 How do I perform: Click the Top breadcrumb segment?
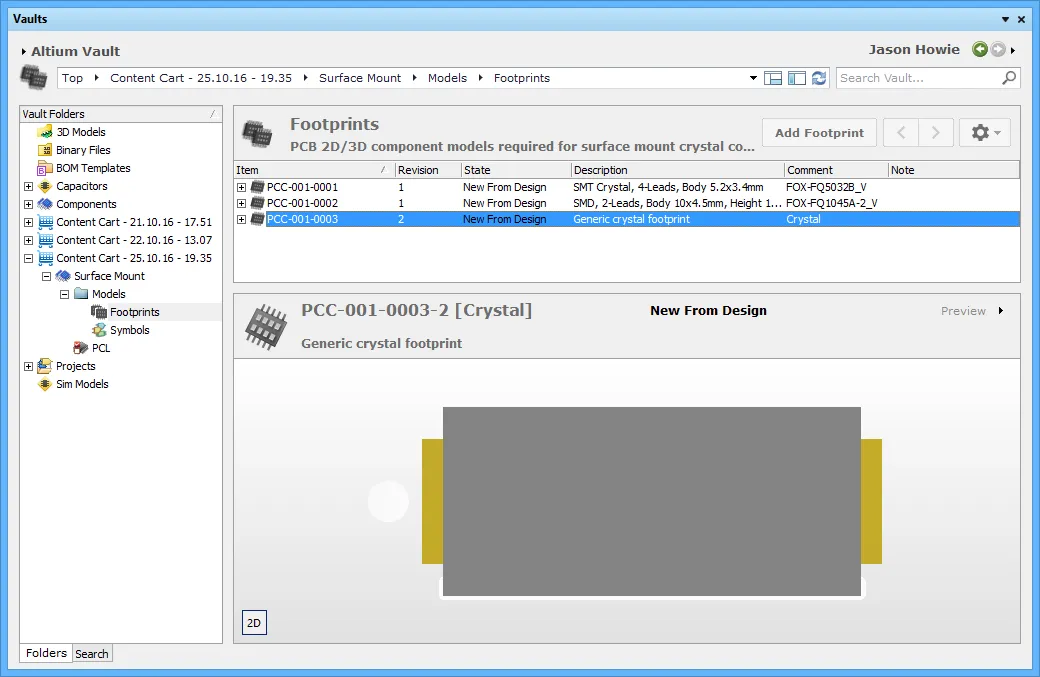pyautogui.click(x=72, y=78)
